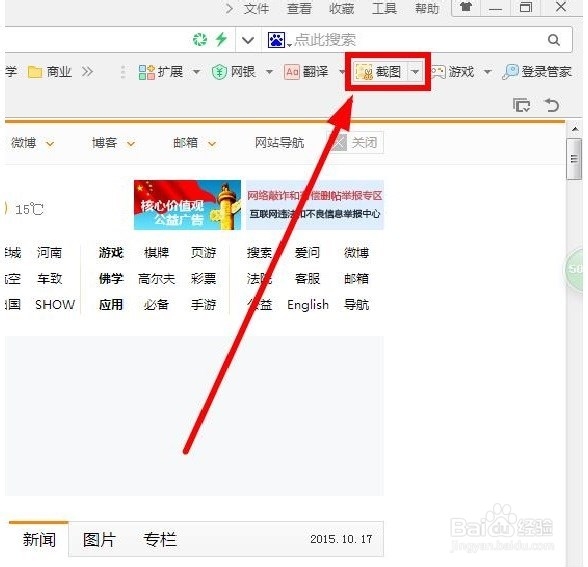Switch to the 图片 tab

(x=99, y=540)
